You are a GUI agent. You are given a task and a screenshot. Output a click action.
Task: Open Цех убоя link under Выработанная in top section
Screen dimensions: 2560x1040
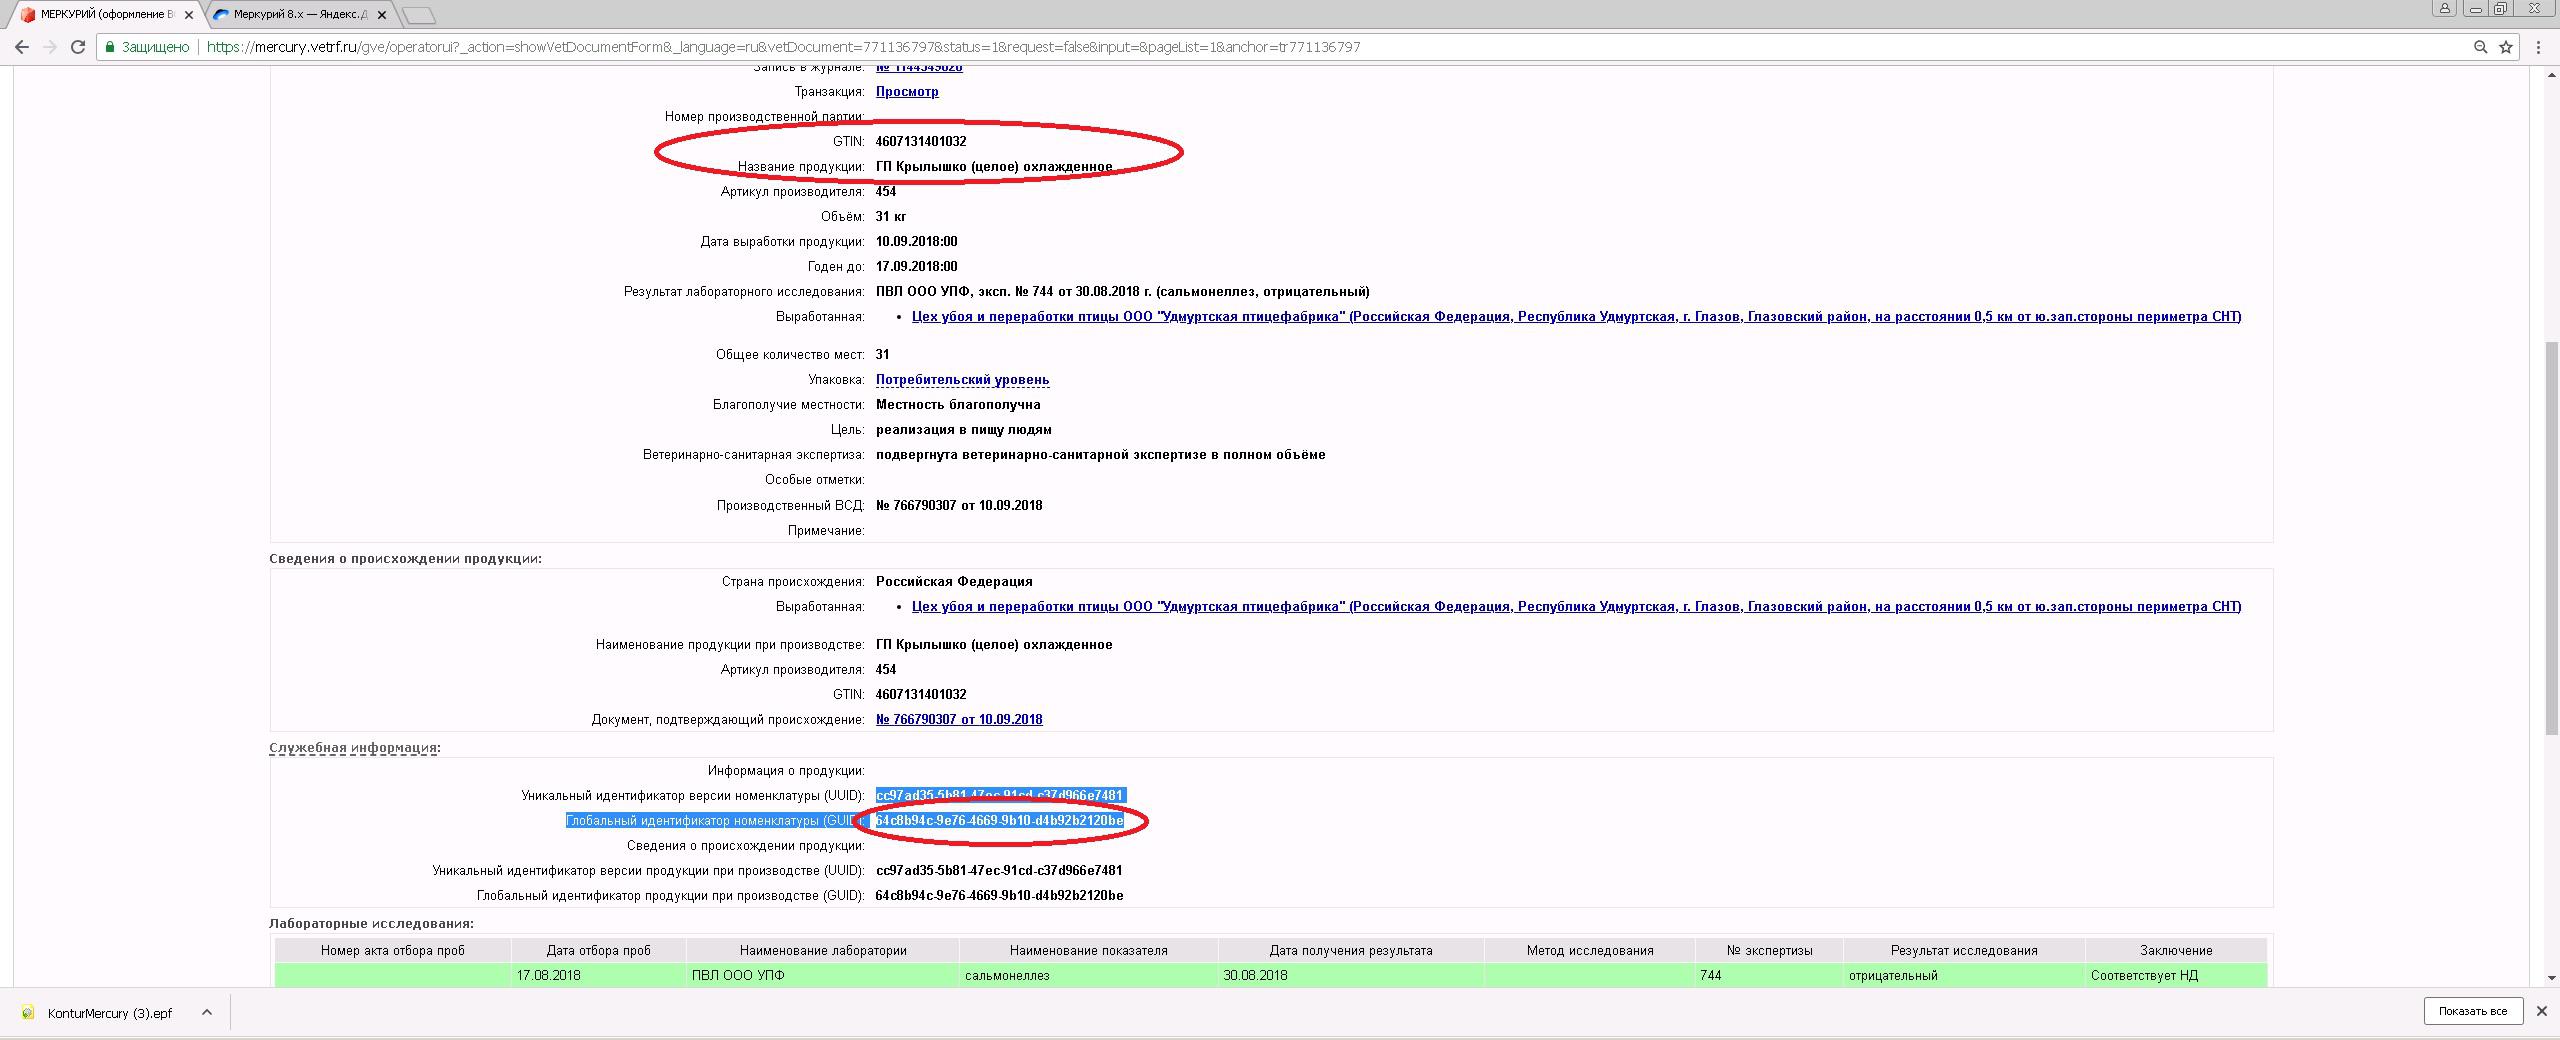click(1576, 316)
